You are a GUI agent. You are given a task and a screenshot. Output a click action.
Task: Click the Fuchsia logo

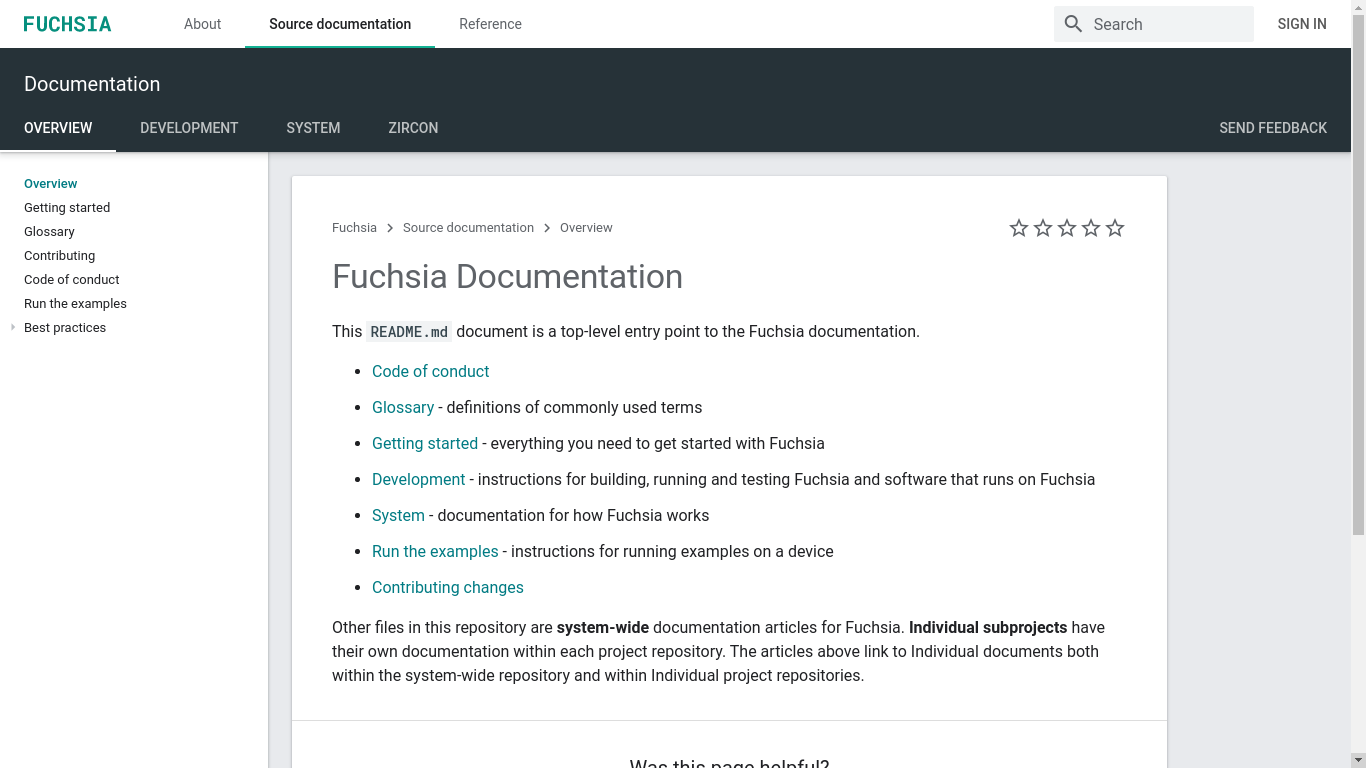coord(67,24)
